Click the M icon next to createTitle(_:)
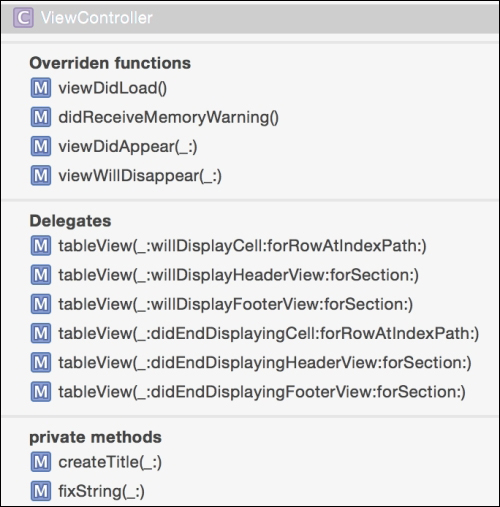The image size is (500, 507). 41,462
